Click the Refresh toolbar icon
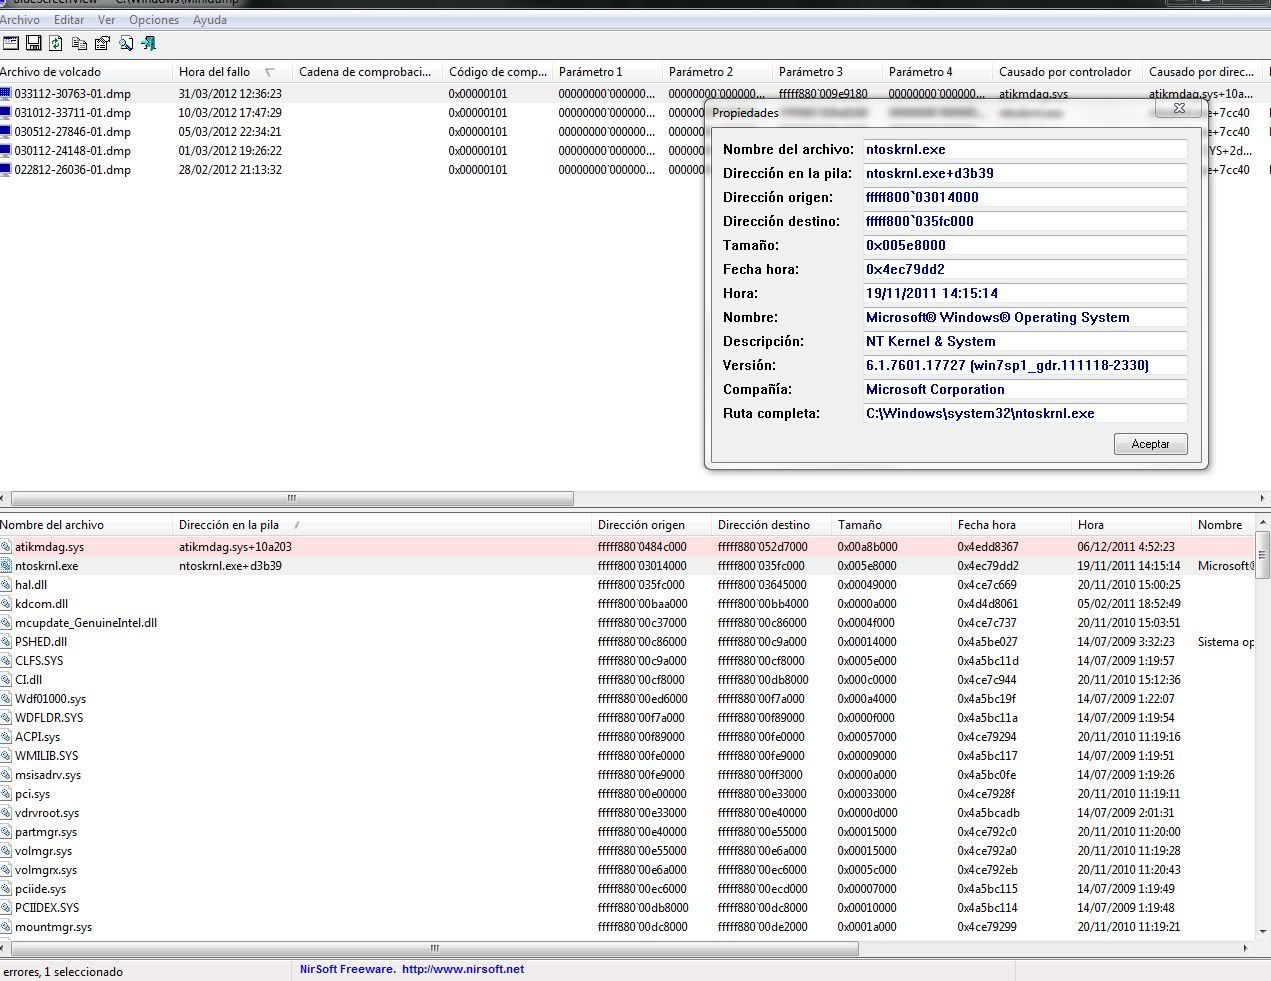The width and height of the screenshot is (1271, 981). [56, 43]
